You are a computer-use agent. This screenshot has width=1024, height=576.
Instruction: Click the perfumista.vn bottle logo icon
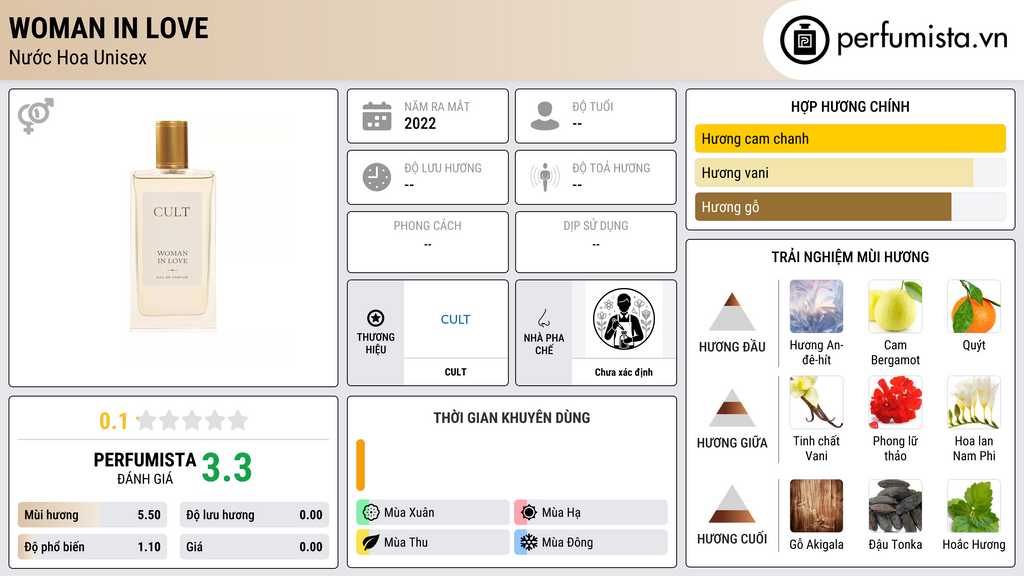804,40
